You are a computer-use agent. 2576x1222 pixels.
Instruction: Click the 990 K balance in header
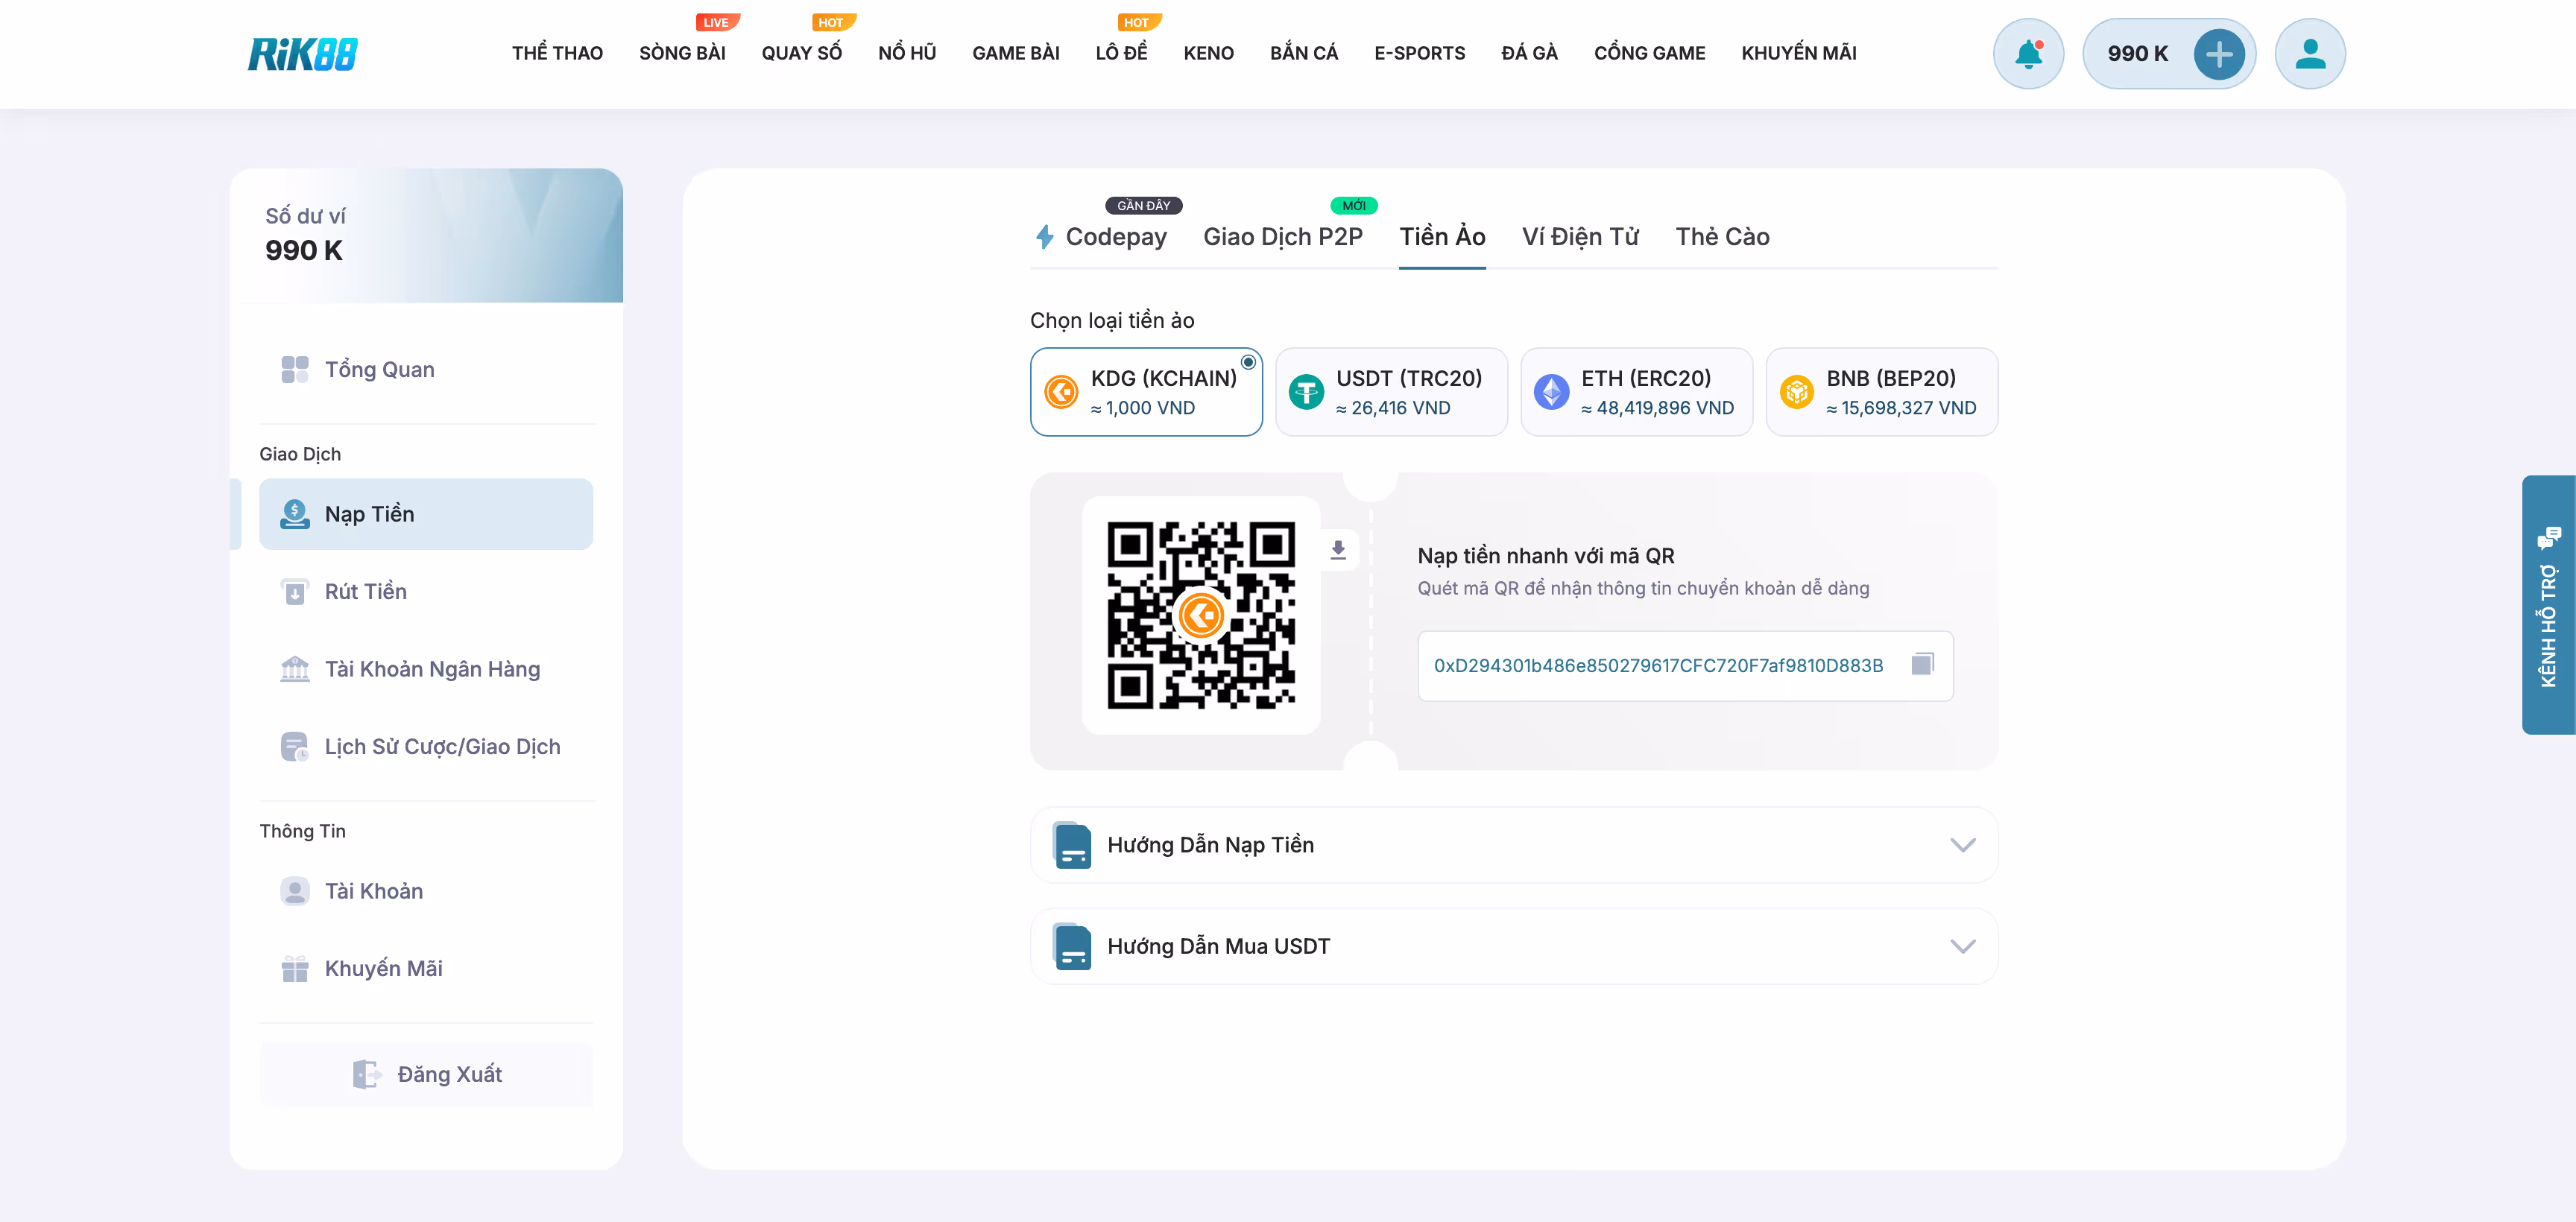pyautogui.click(x=2137, y=54)
